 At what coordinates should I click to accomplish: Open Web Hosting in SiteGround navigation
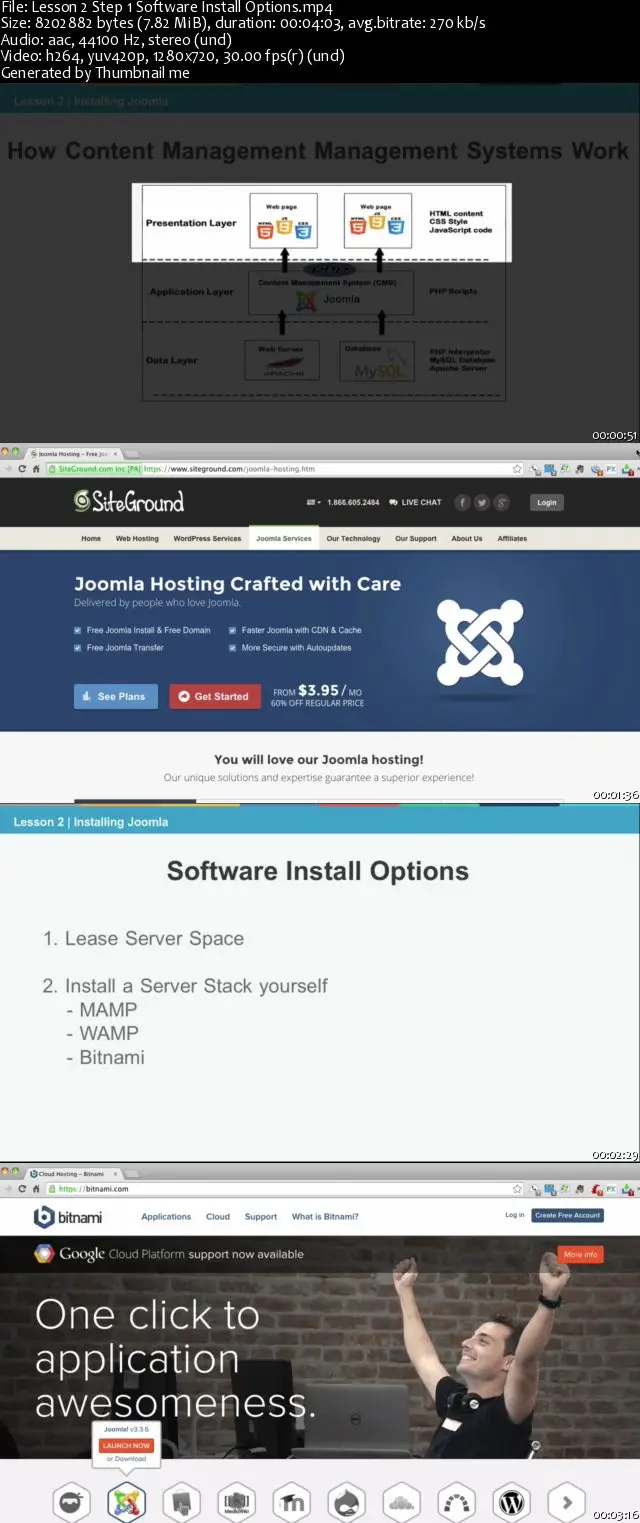[137, 538]
